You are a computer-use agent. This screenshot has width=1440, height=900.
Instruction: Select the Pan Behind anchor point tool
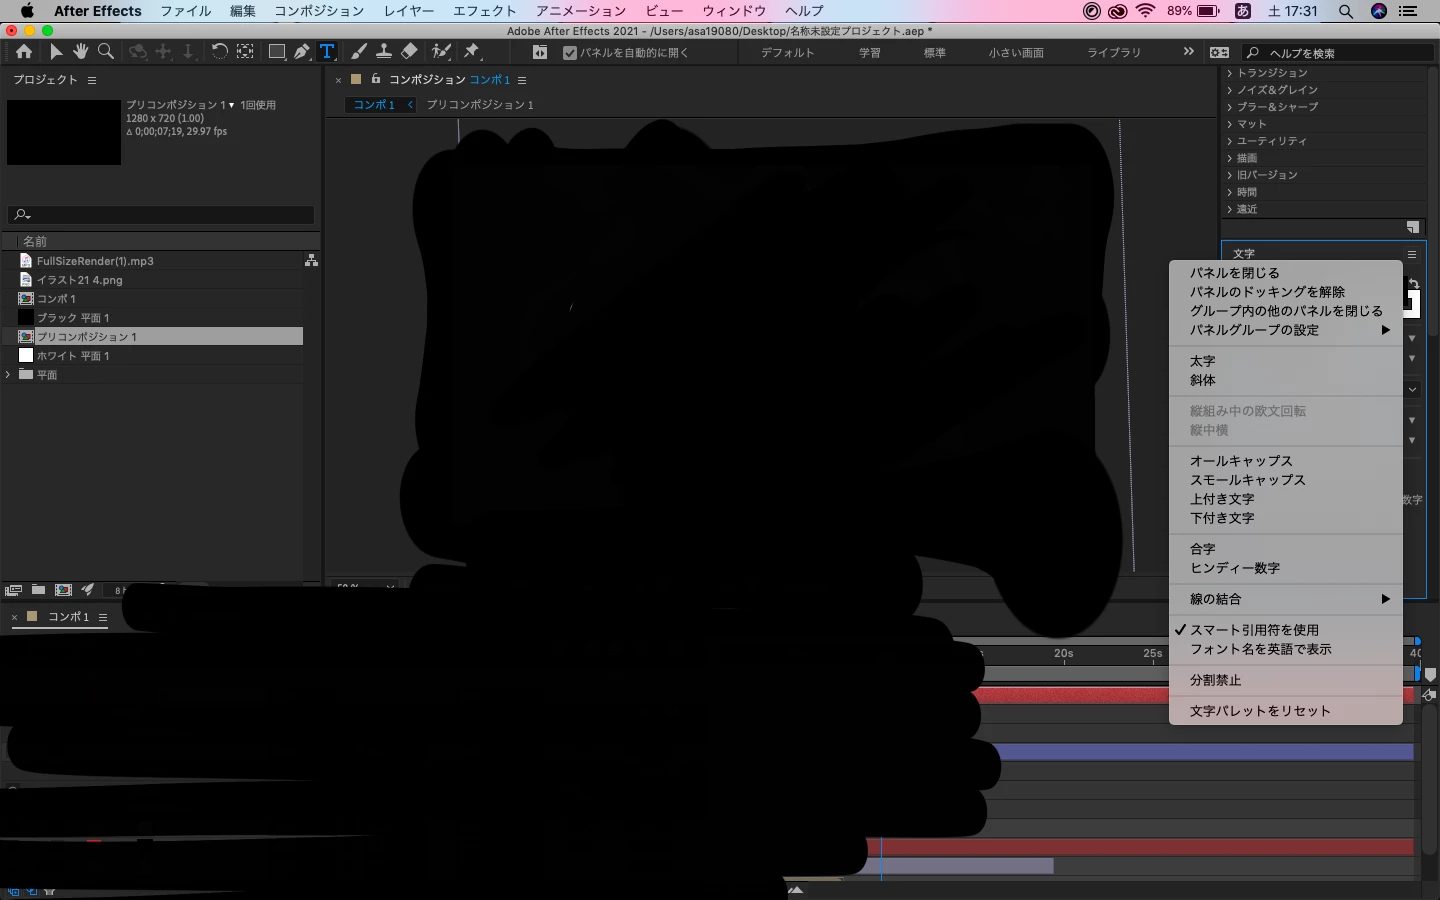245,52
